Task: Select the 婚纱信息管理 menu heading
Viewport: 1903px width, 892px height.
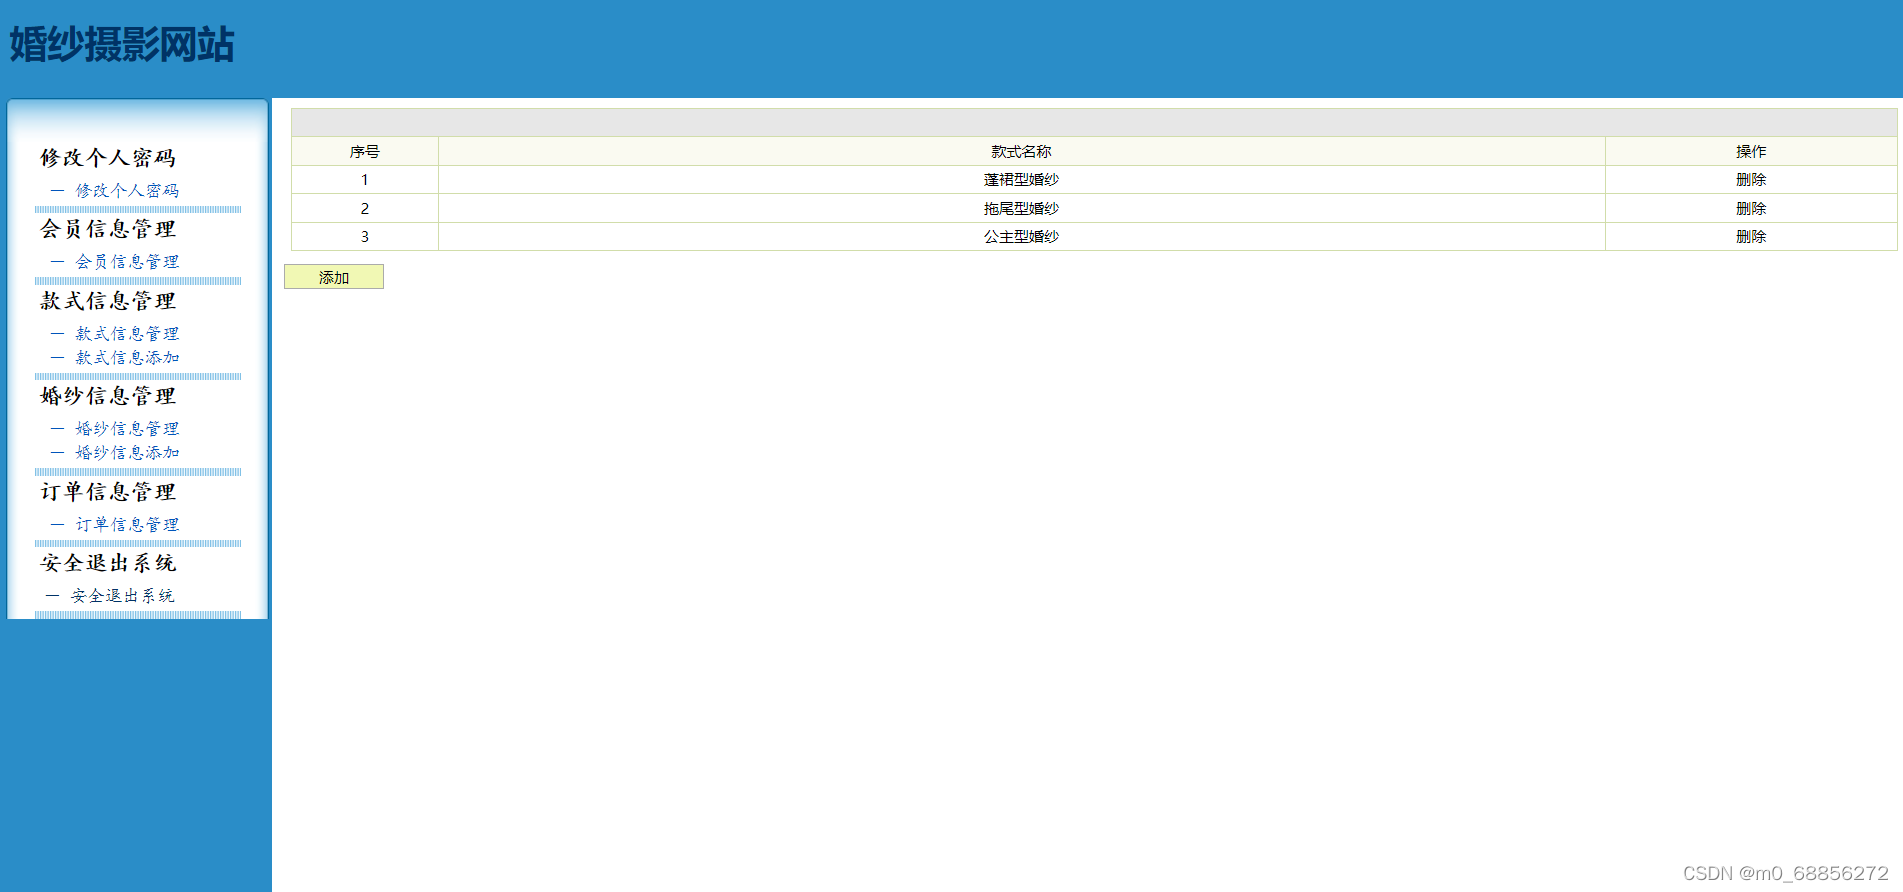Action: click(x=108, y=396)
